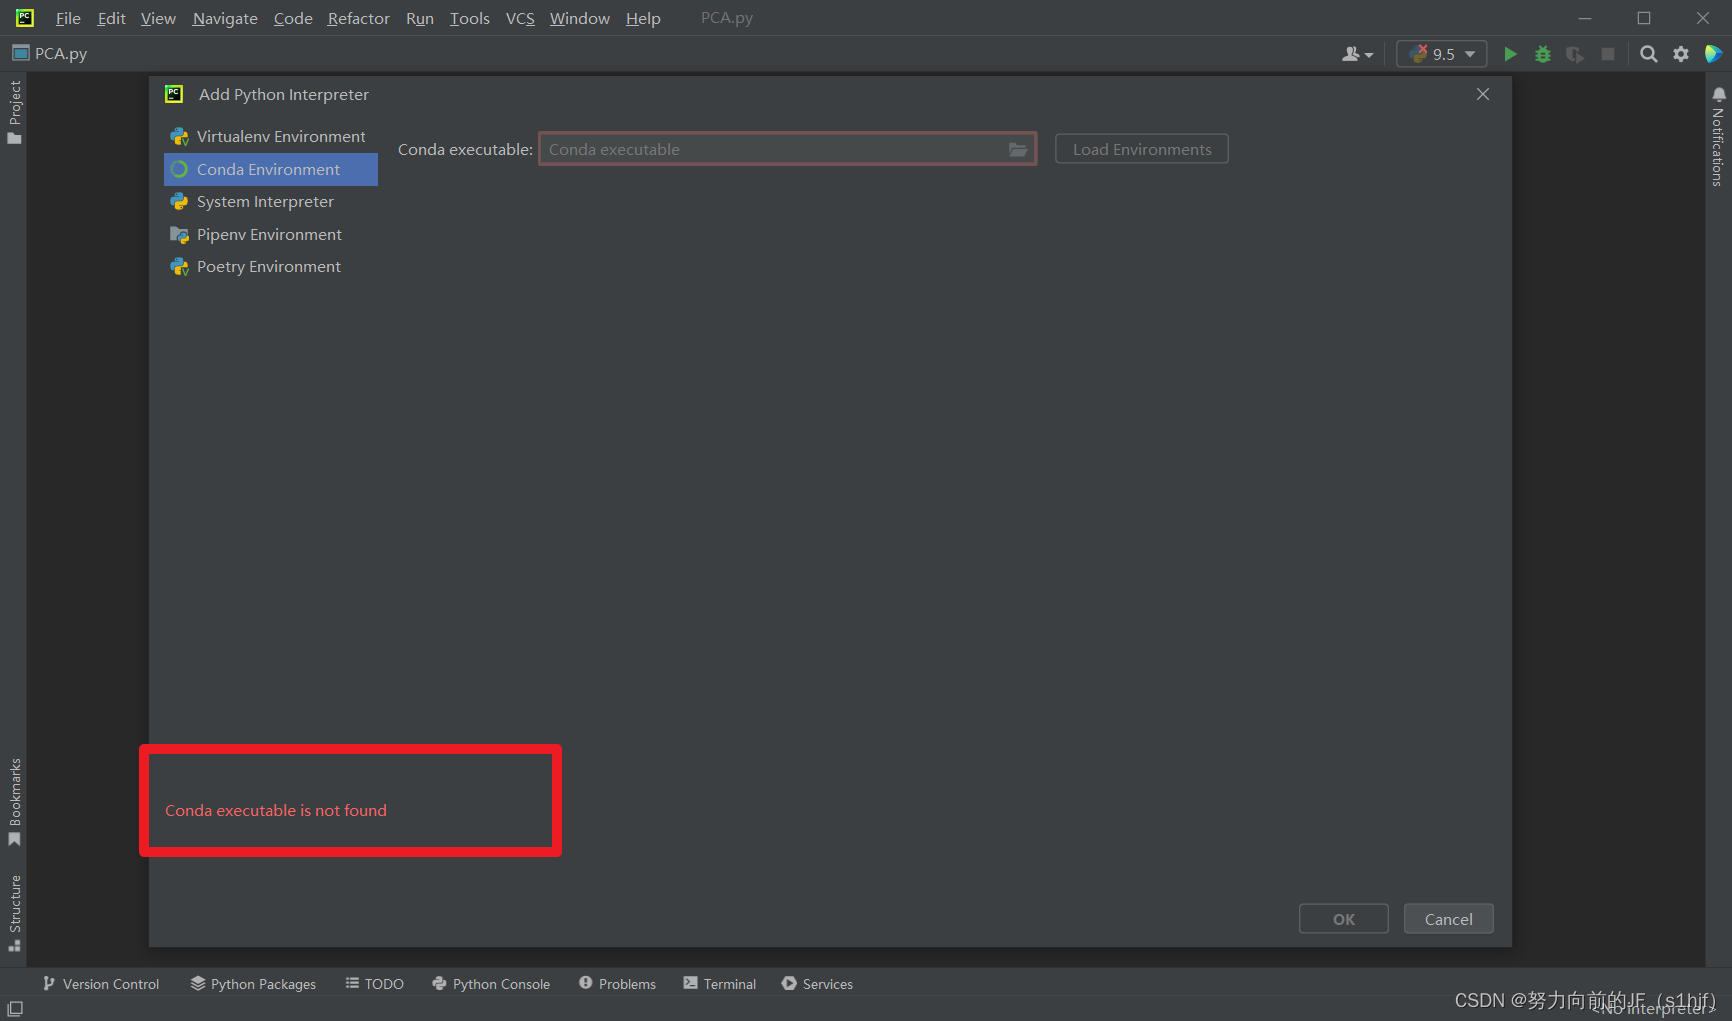The image size is (1732, 1021).
Task: Open IDE settings gear icon
Action: 1681,54
